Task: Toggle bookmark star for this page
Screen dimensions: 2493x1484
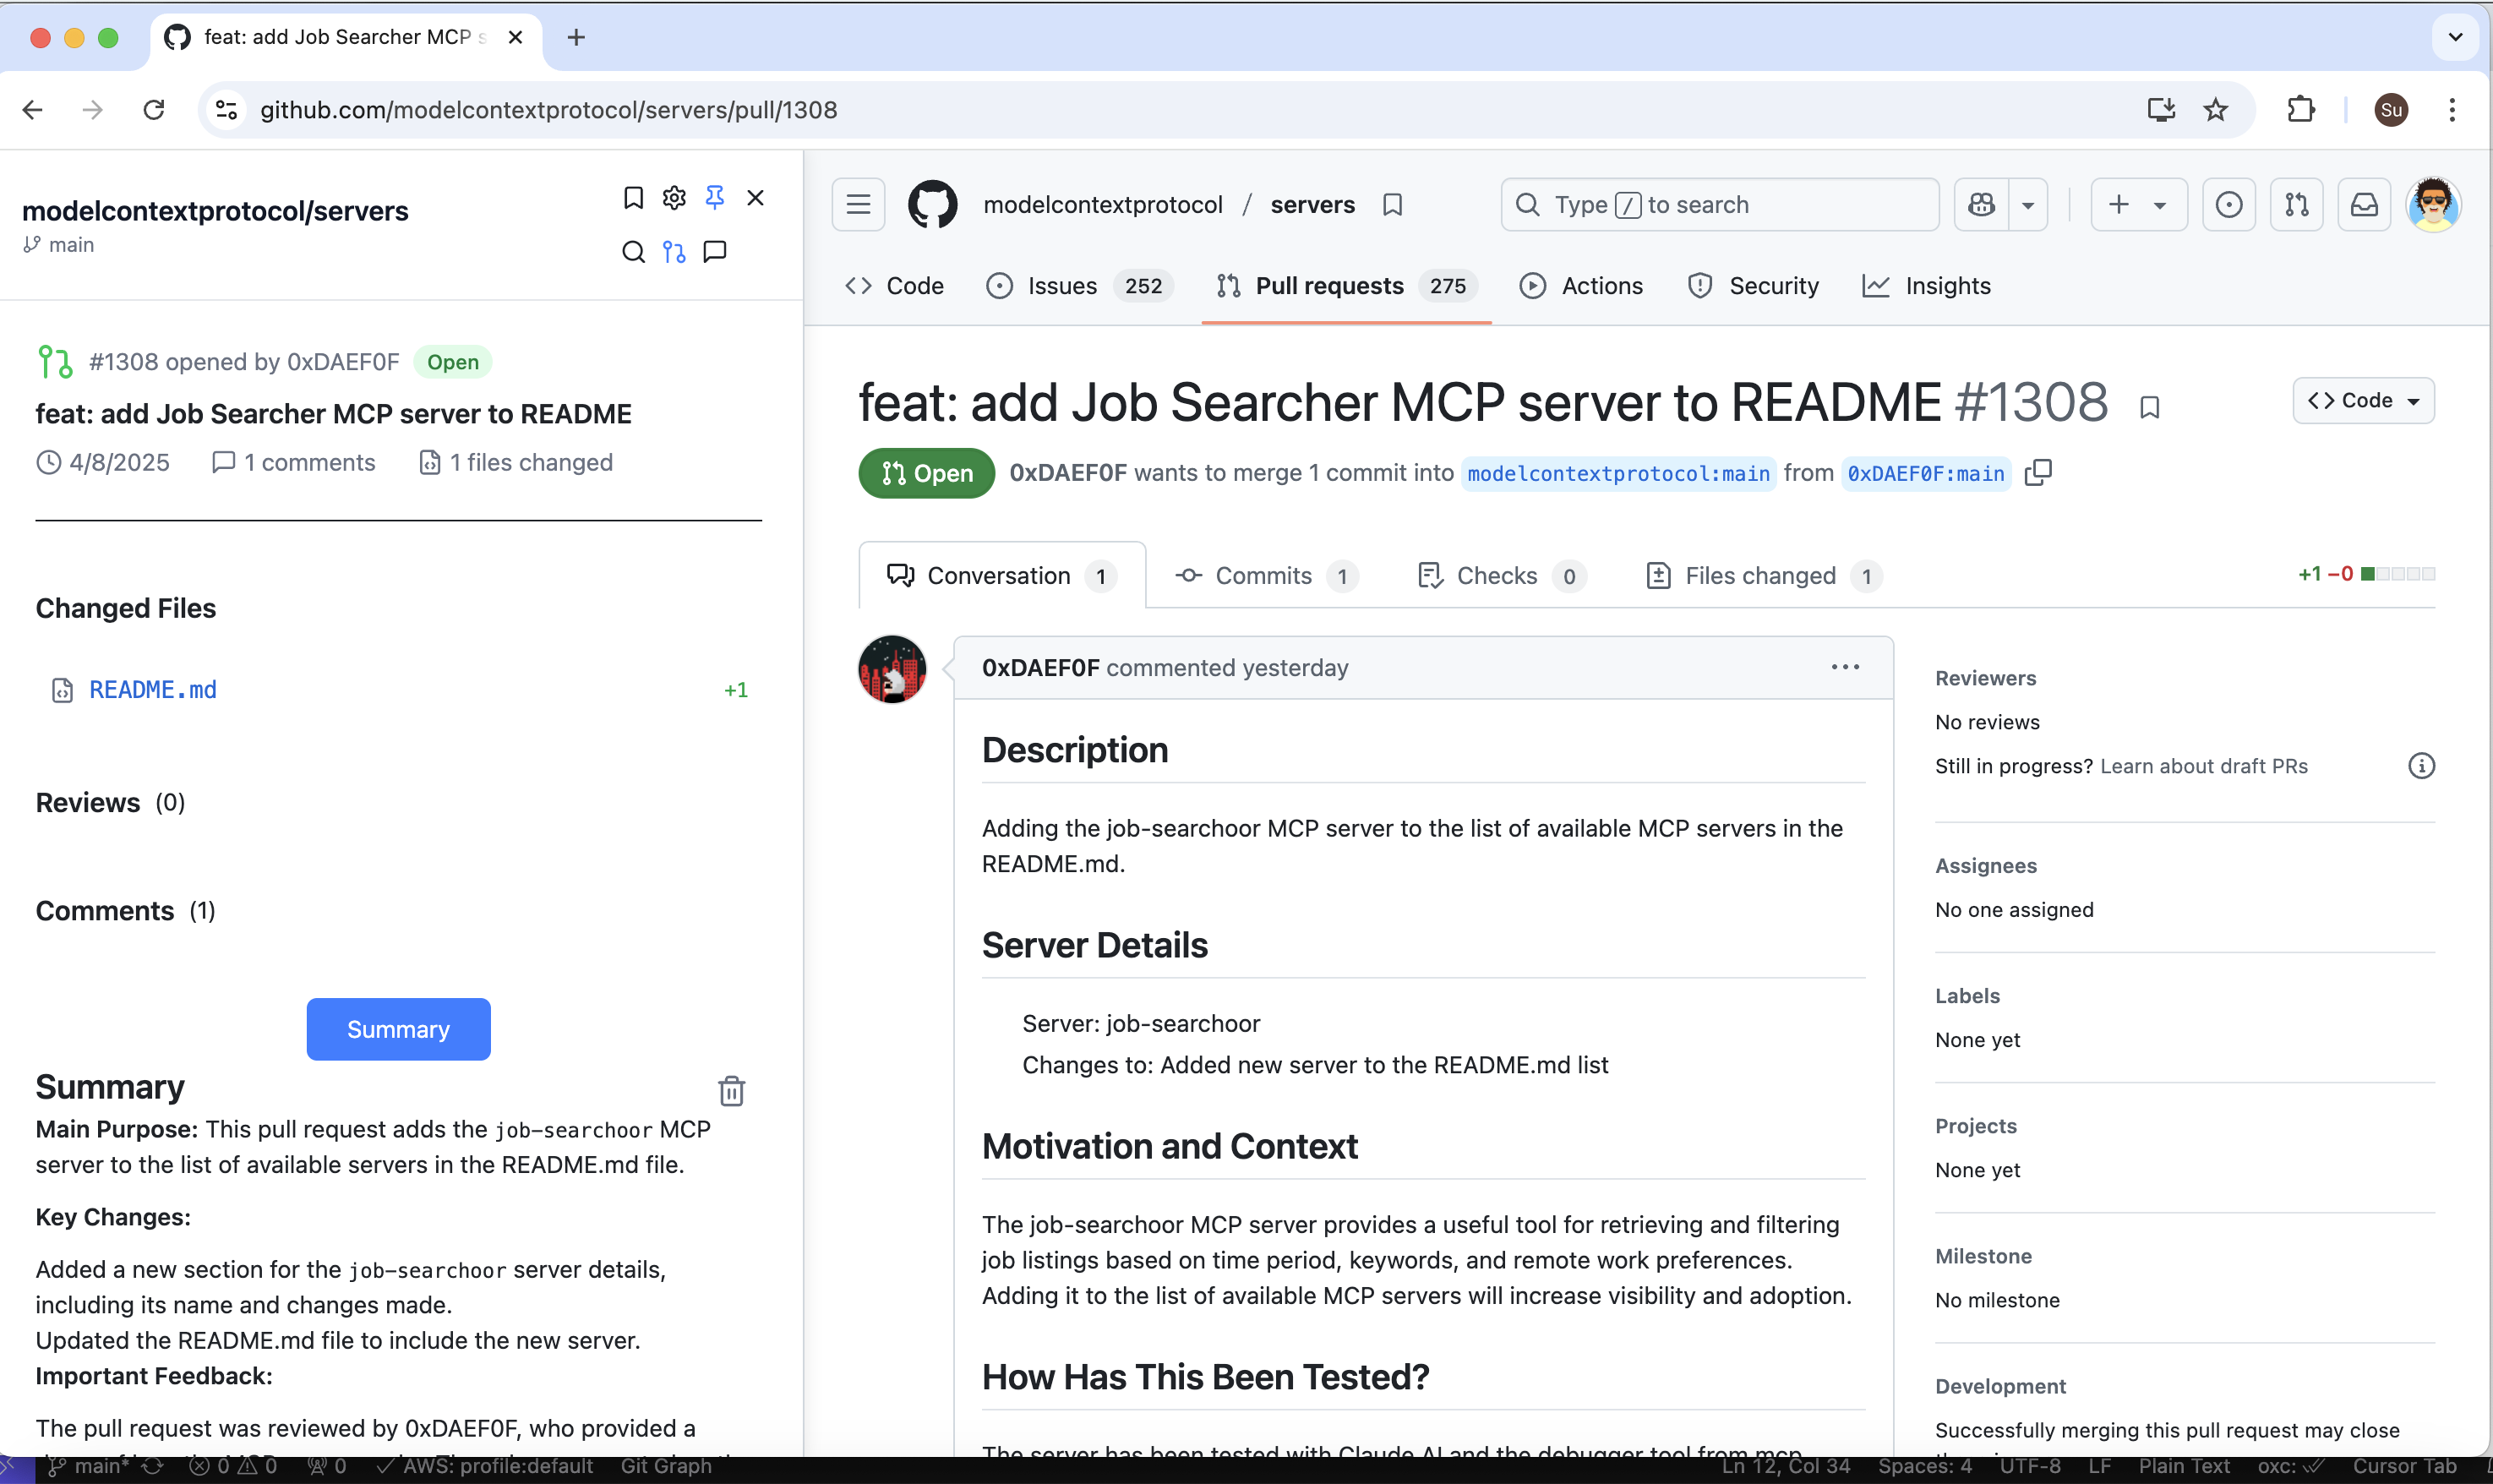Action: tap(2216, 109)
